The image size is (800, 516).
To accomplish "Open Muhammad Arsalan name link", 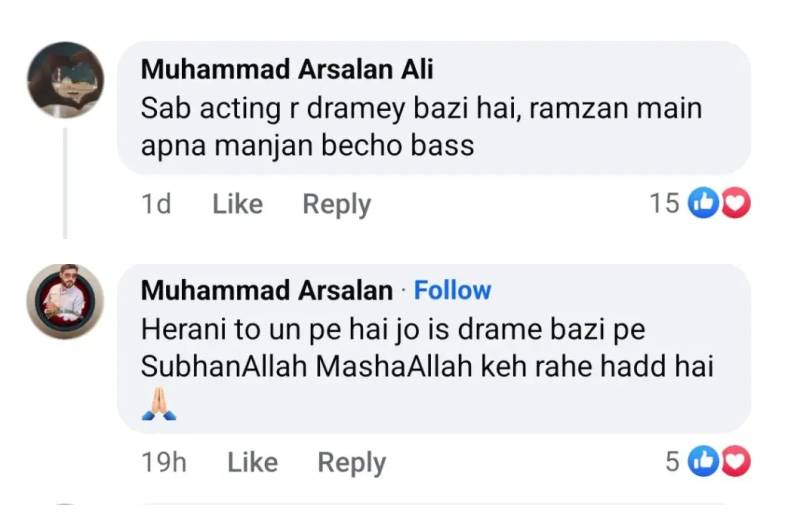I will [x=267, y=290].
